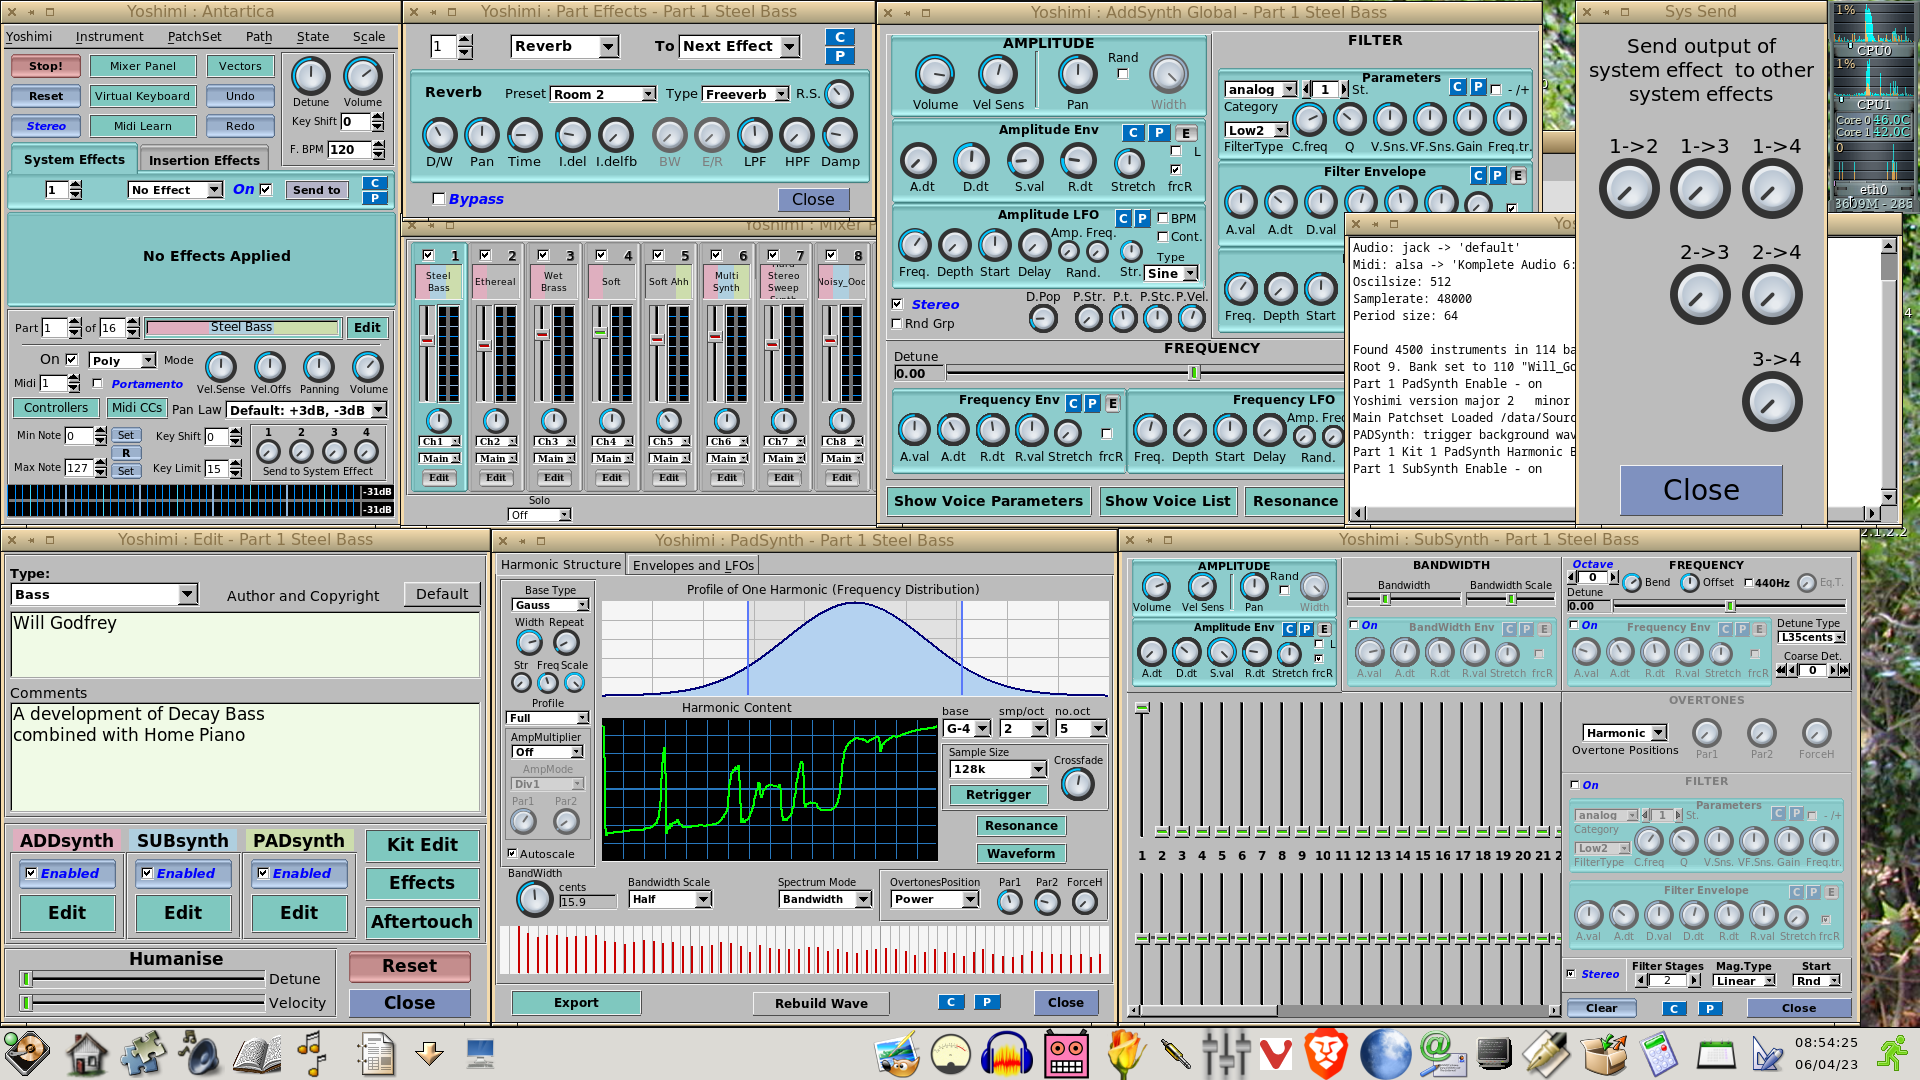The image size is (1920, 1080).
Task: Click the Kit Edit button
Action: [422, 845]
